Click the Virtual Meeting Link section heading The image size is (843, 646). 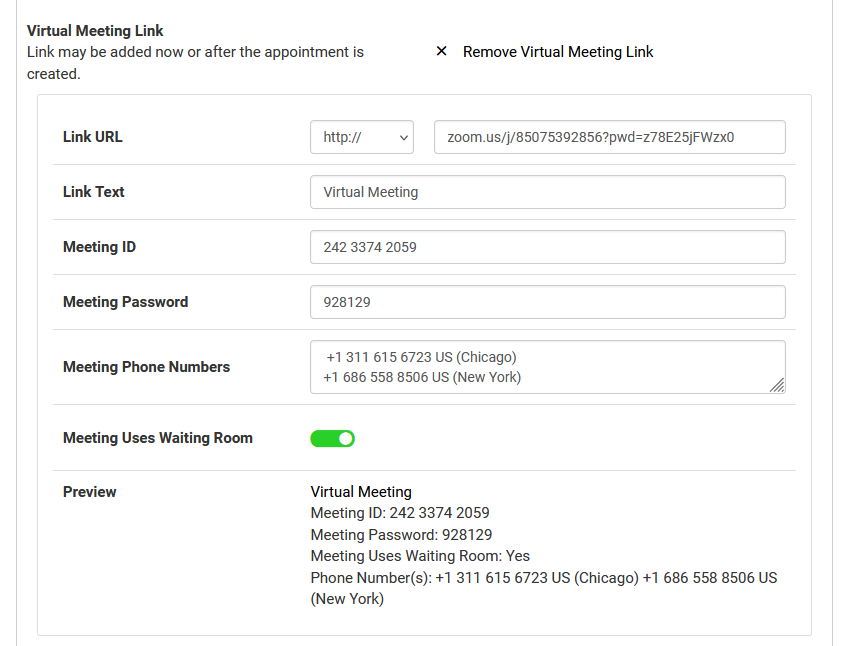click(x=95, y=31)
